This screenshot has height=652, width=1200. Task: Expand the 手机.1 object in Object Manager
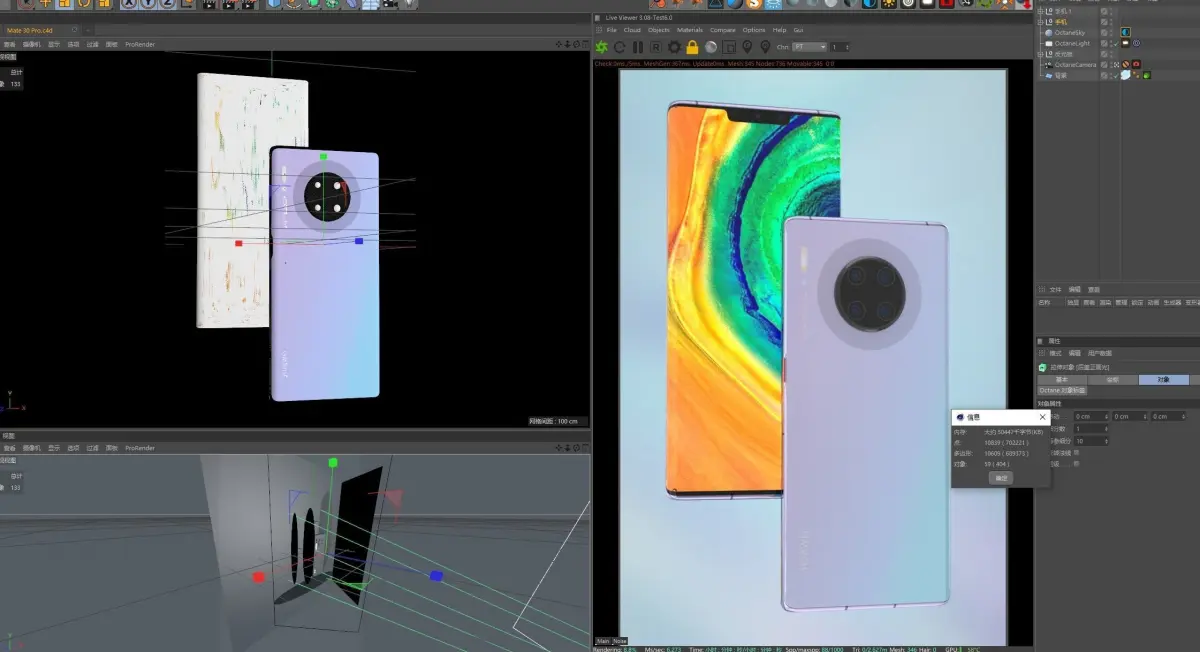coord(1040,11)
